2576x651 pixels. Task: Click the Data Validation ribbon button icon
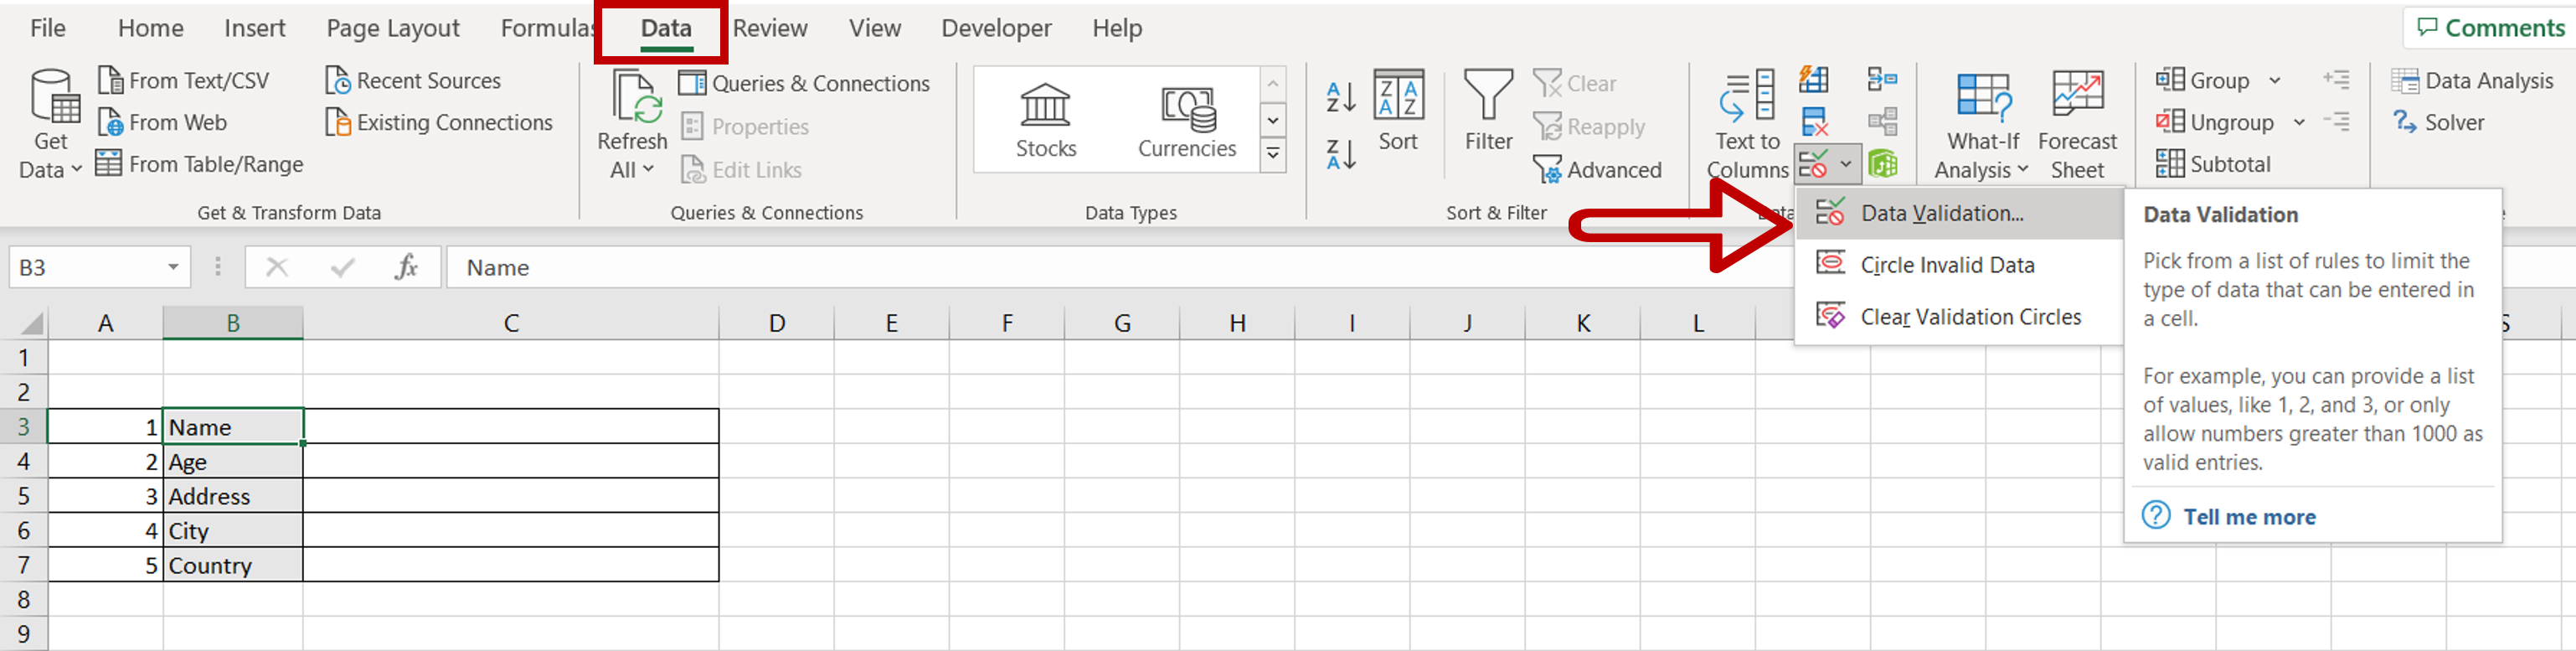tap(1813, 163)
